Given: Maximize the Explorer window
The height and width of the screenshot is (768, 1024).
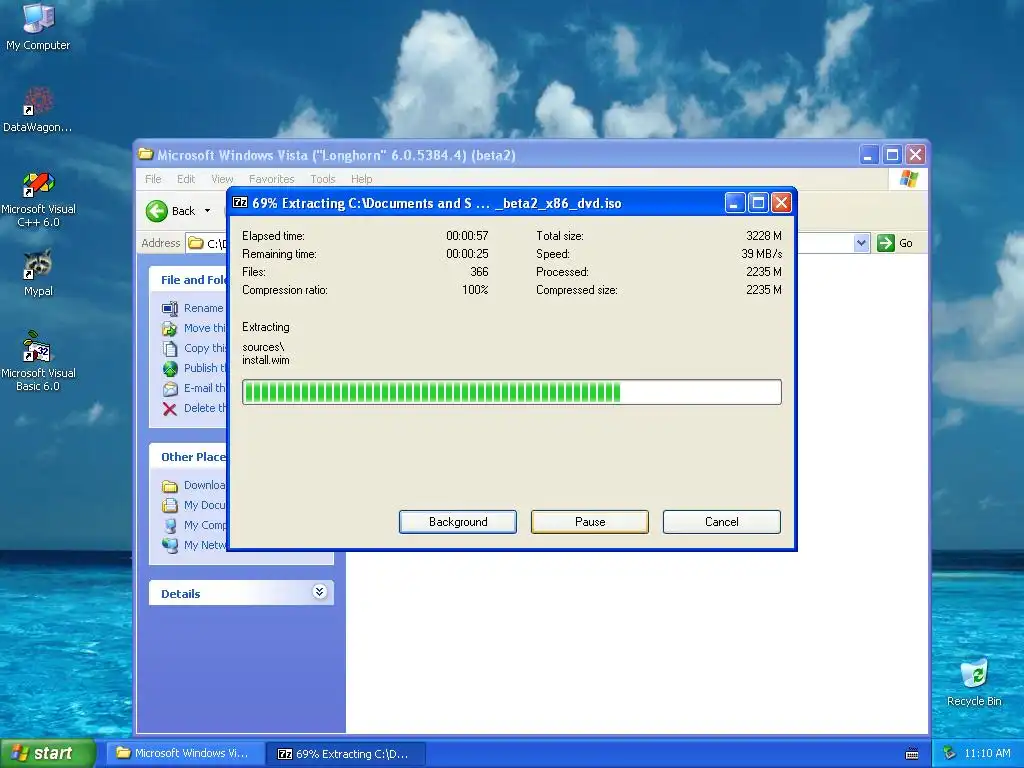Looking at the screenshot, I should (892, 155).
